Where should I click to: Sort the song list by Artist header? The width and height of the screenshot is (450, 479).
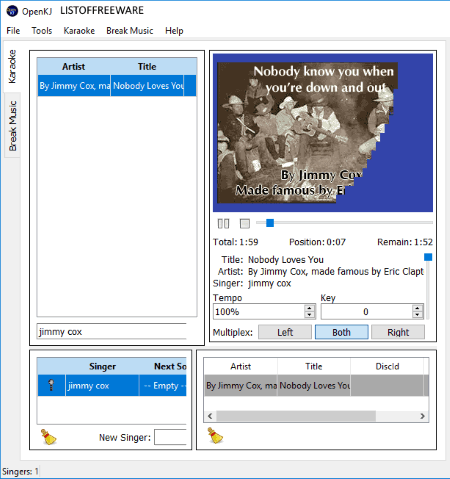[x=74, y=67]
